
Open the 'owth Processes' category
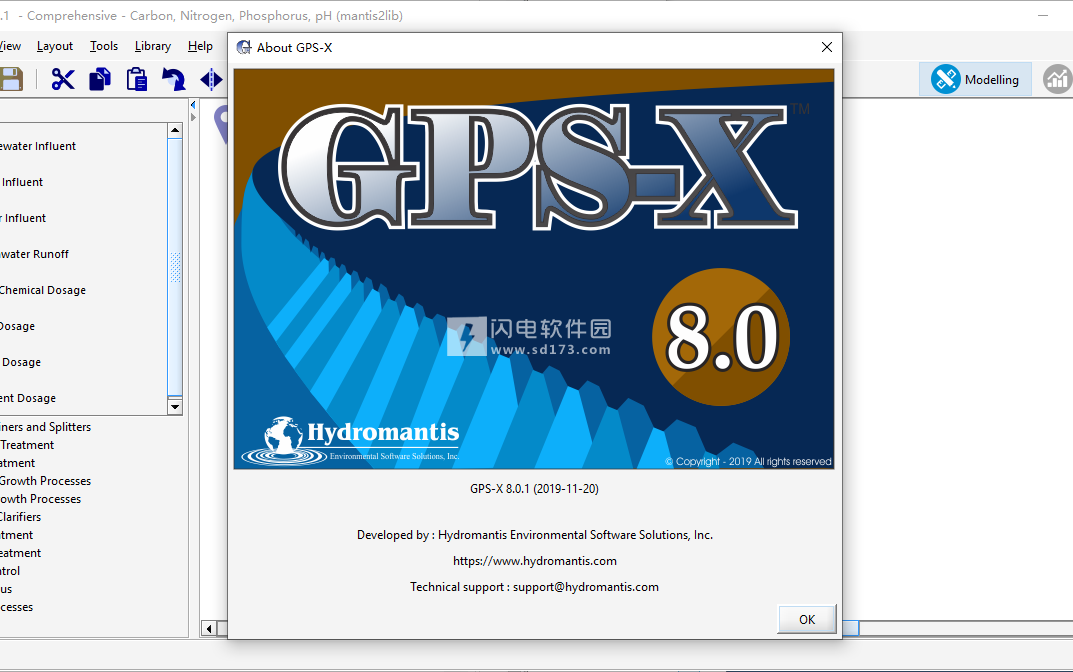pos(40,499)
